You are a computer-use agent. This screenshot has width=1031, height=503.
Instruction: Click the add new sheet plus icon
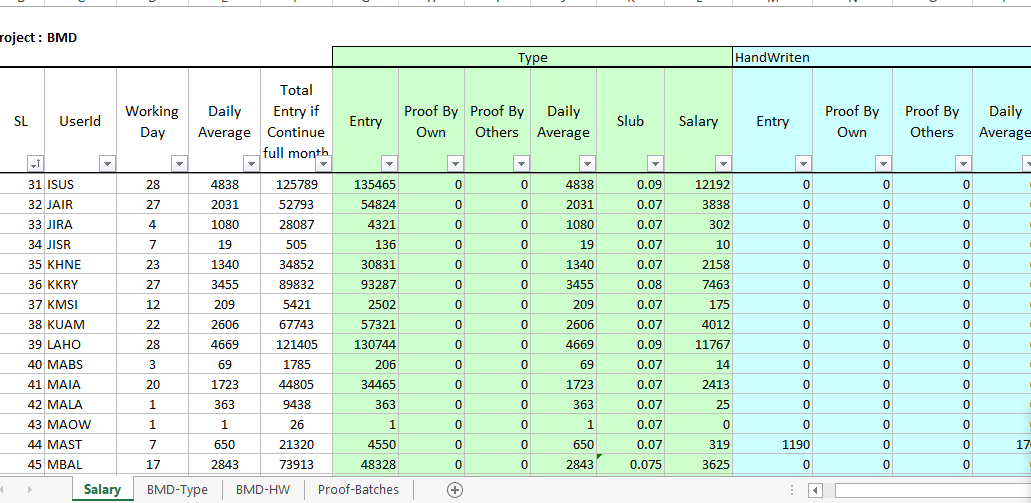point(455,490)
